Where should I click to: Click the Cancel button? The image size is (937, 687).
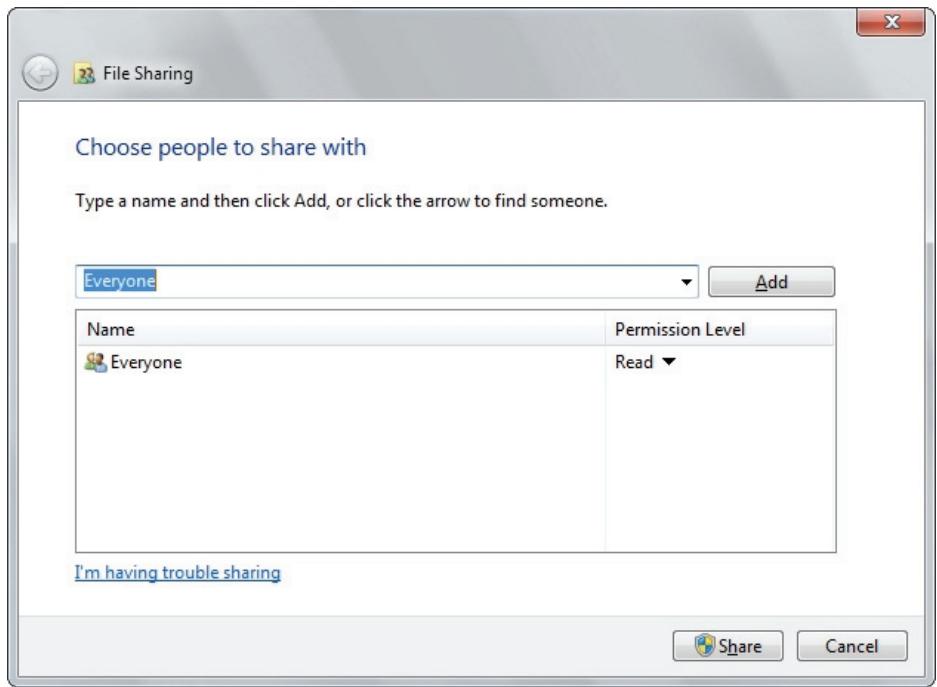852,646
